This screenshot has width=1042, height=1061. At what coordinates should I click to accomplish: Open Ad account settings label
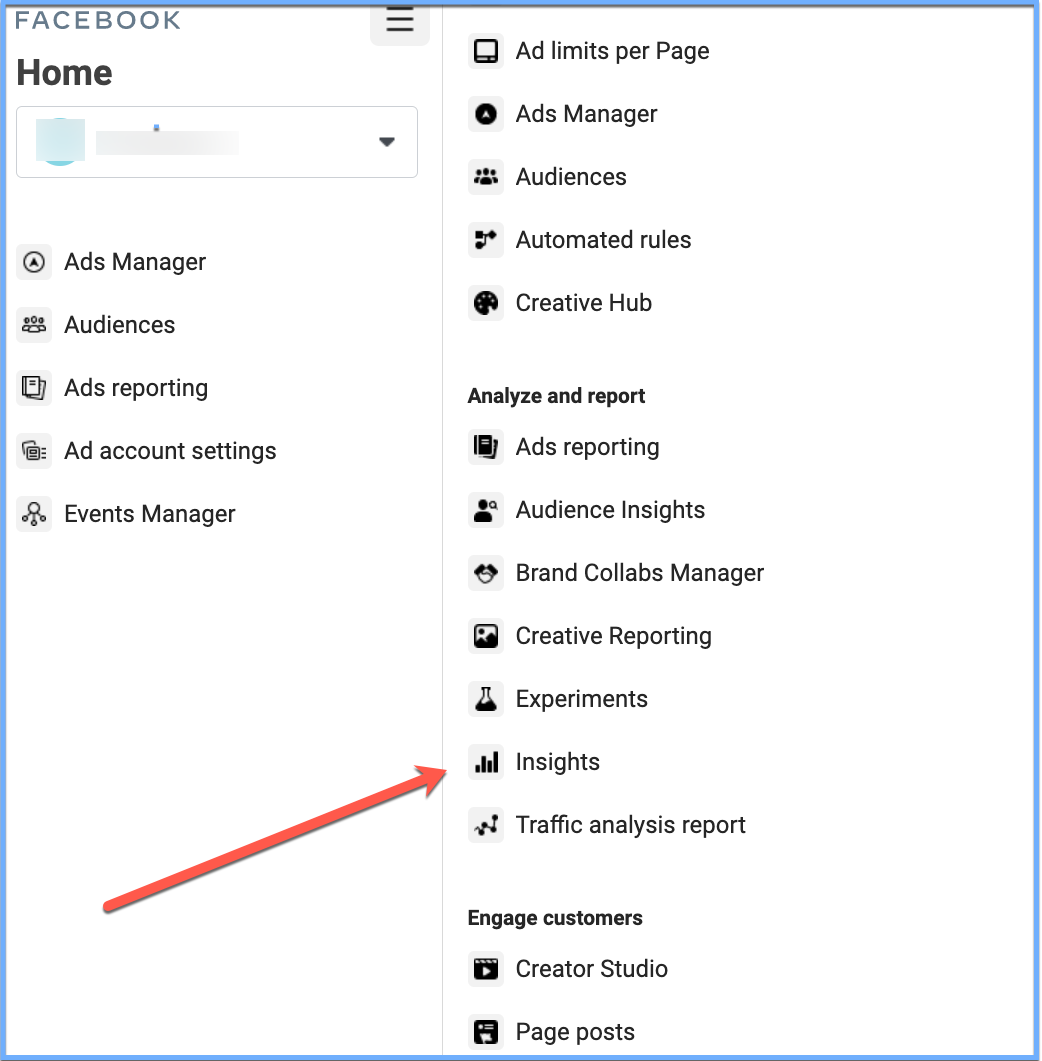[170, 451]
